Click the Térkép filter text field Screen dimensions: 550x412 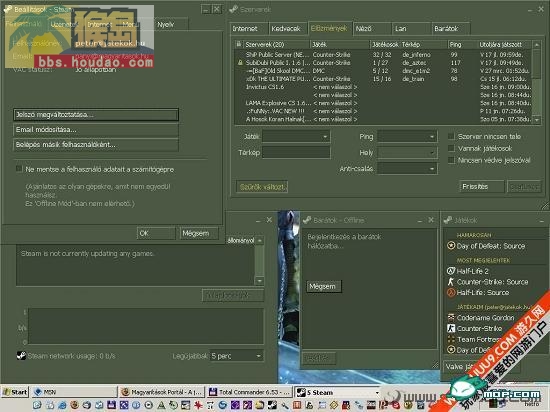point(296,152)
